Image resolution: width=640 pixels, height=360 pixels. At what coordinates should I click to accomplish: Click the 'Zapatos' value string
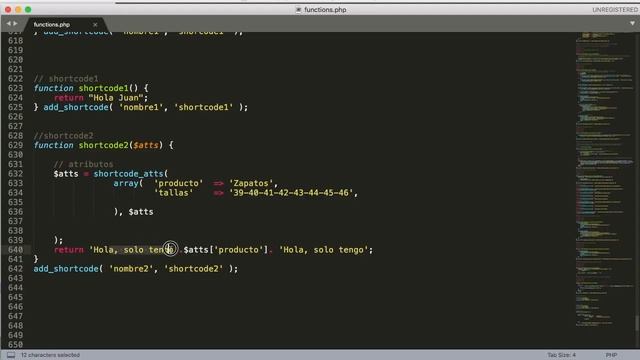[251, 183]
